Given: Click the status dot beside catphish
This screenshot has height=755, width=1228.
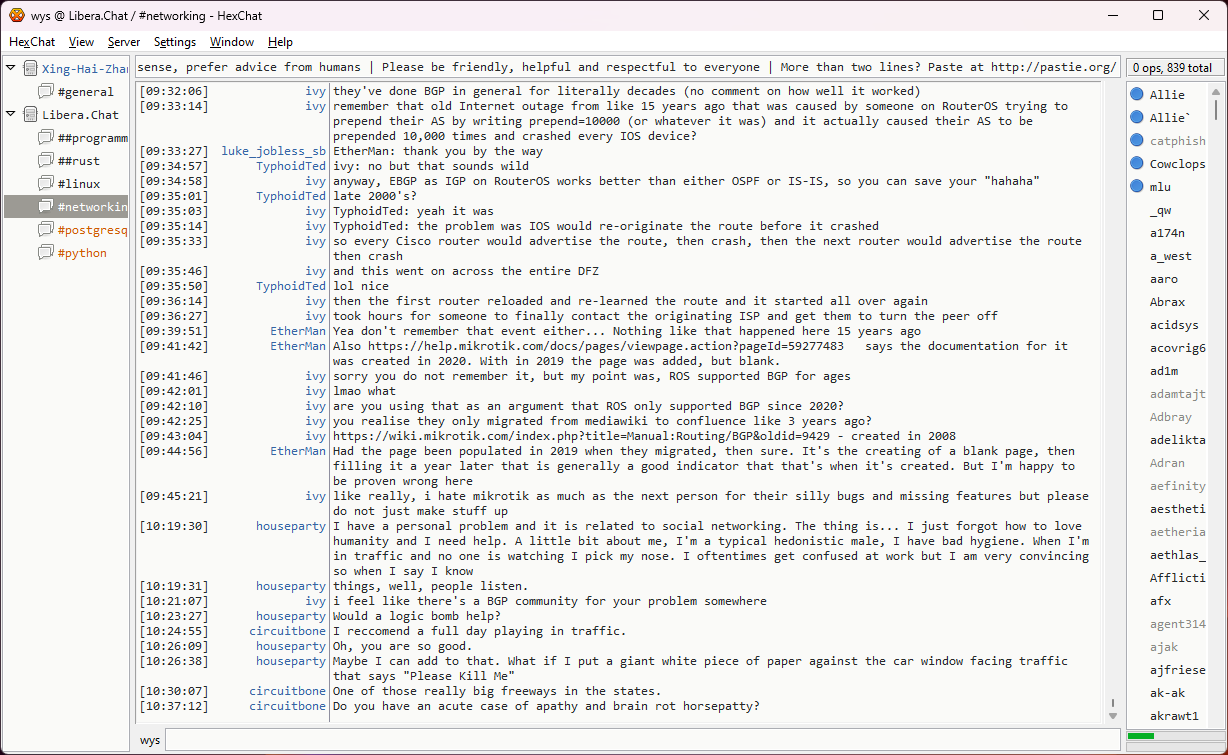Looking at the screenshot, I should (1137, 141).
